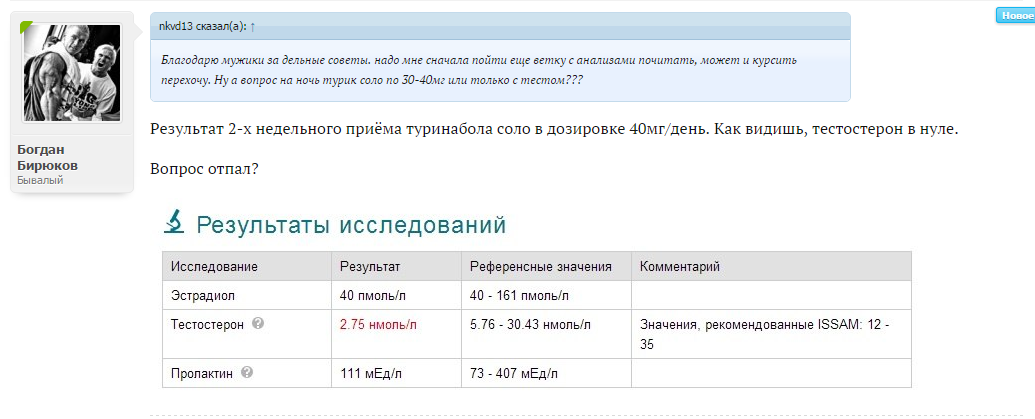This screenshot has height=419, width=1035.
Task: Click the Комментарий column header
Action: tap(679, 267)
